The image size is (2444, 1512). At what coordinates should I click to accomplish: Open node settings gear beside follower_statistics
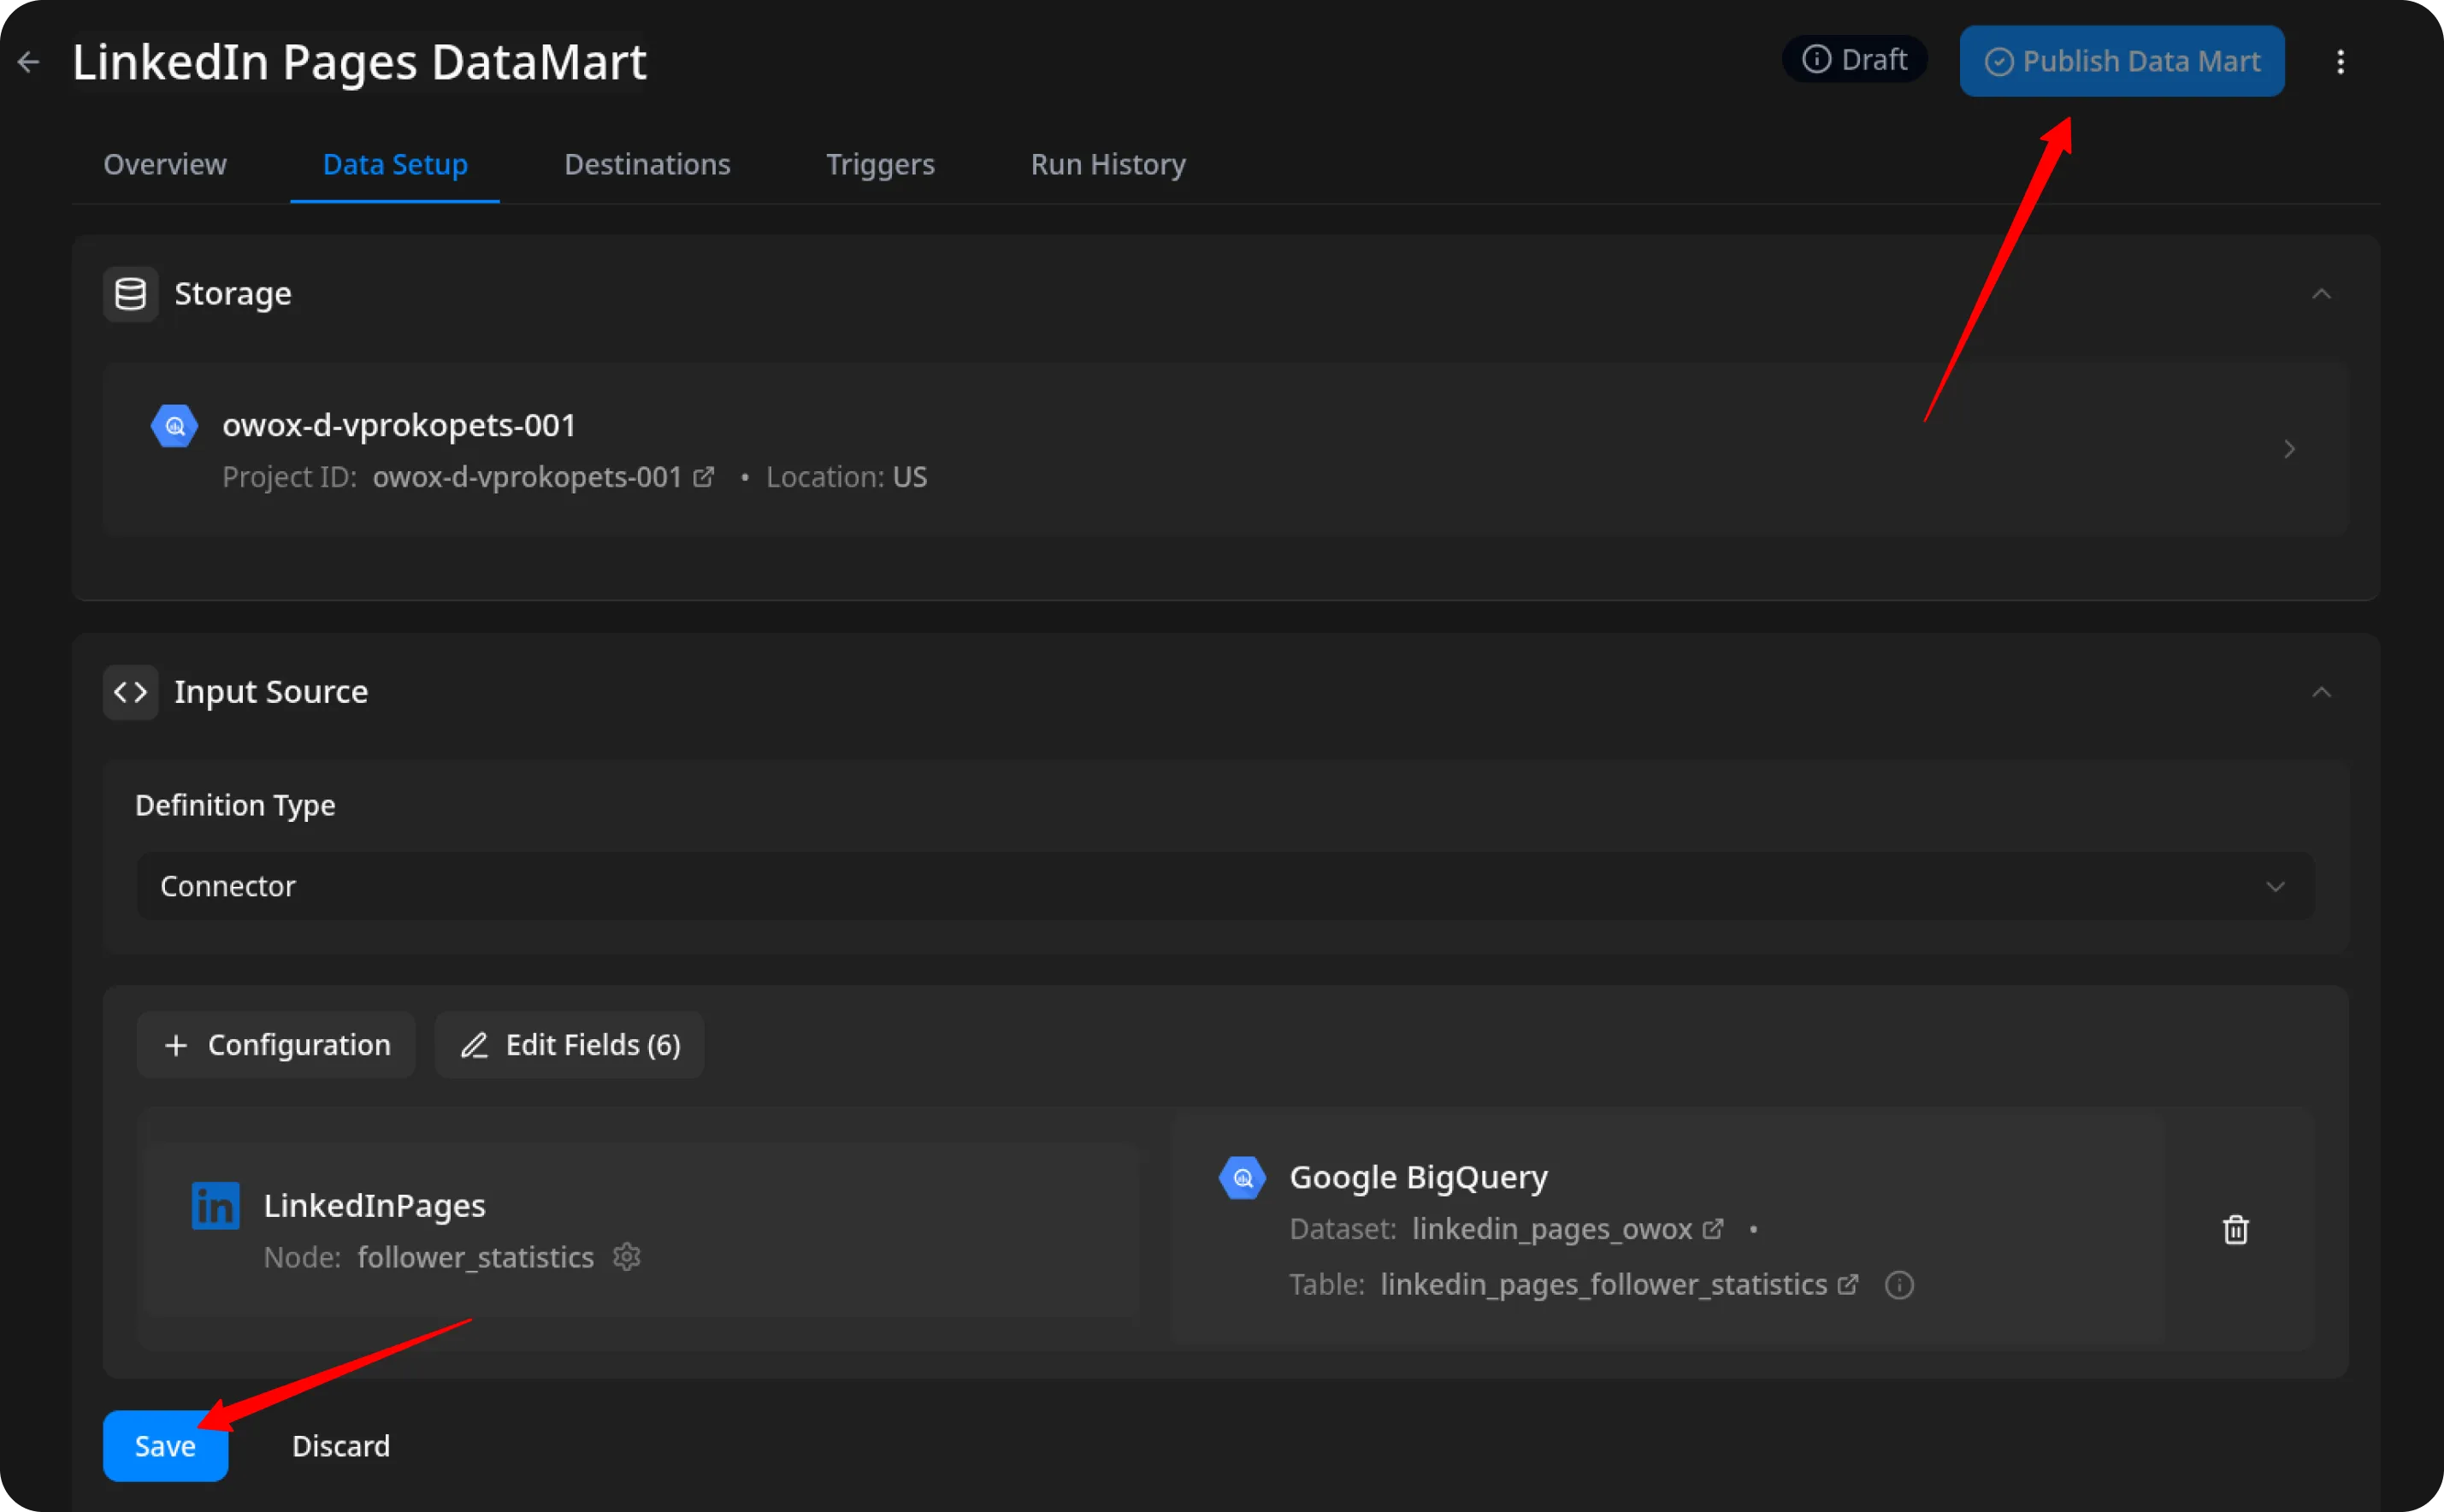click(x=627, y=1257)
